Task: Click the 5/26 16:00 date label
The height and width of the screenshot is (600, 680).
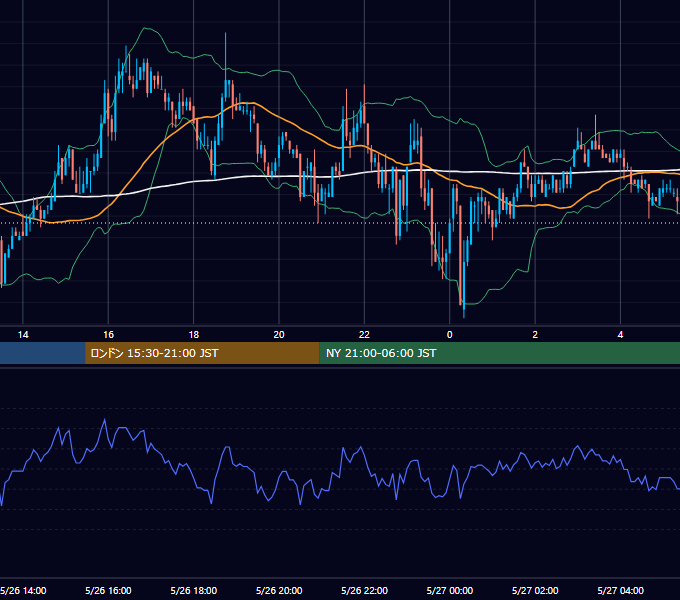Action: pos(108,590)
